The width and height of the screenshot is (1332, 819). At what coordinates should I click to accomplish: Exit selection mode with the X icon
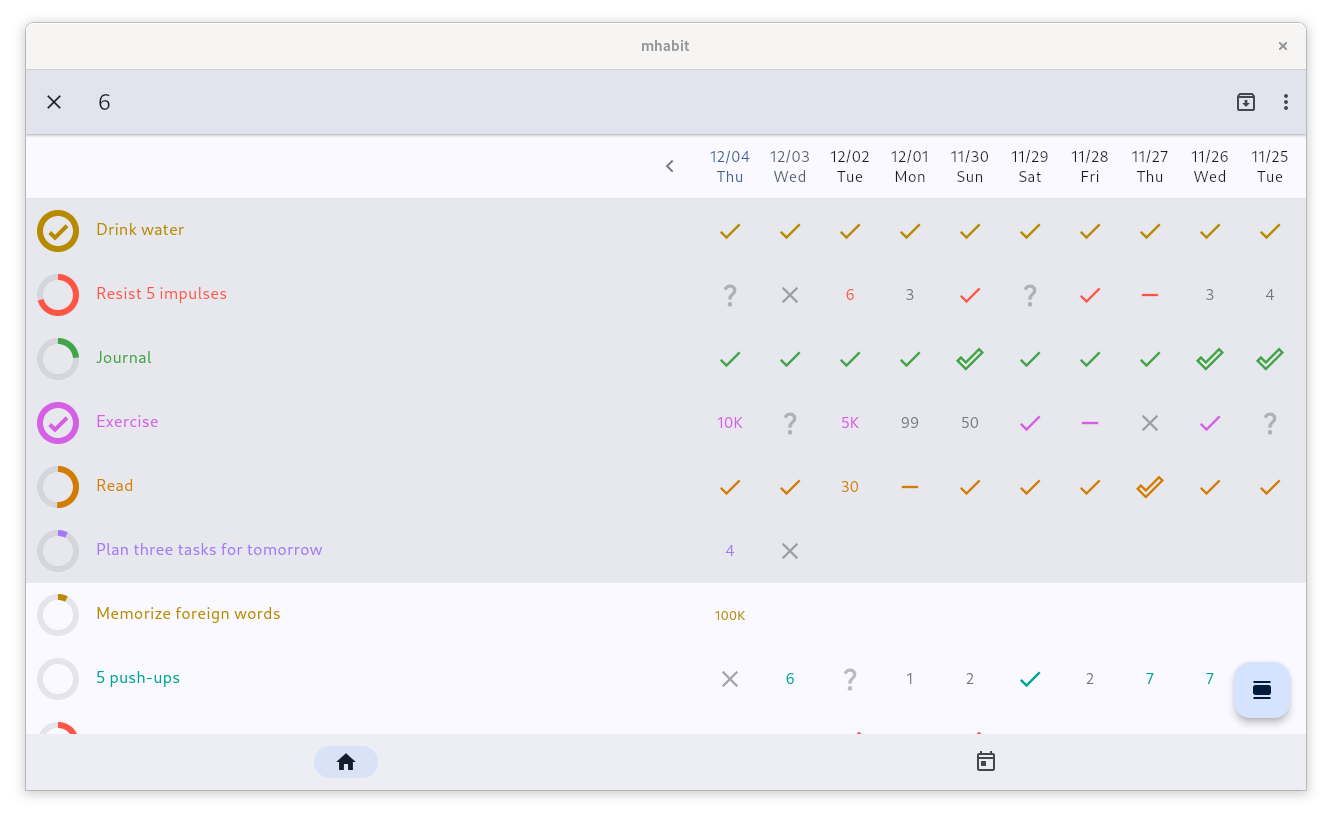(54, 102)
